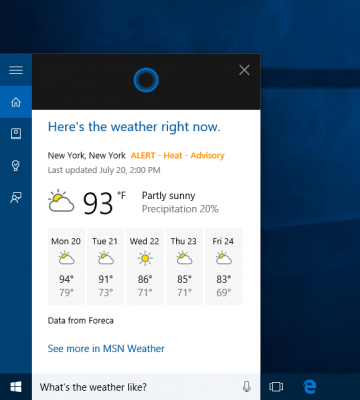Click the current 93°F temperature reading
The height and width of the screenshot is (400, 360).
(104, 202)
